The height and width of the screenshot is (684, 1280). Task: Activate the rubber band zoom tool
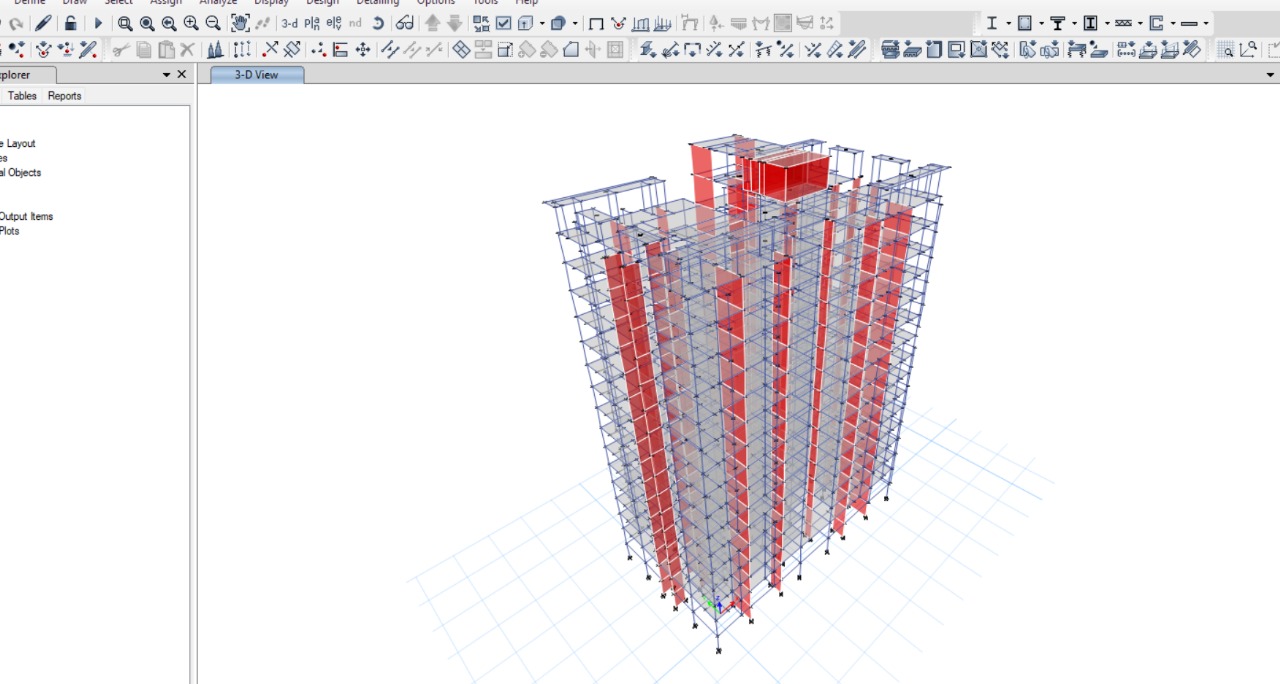[x=125, y=23]
